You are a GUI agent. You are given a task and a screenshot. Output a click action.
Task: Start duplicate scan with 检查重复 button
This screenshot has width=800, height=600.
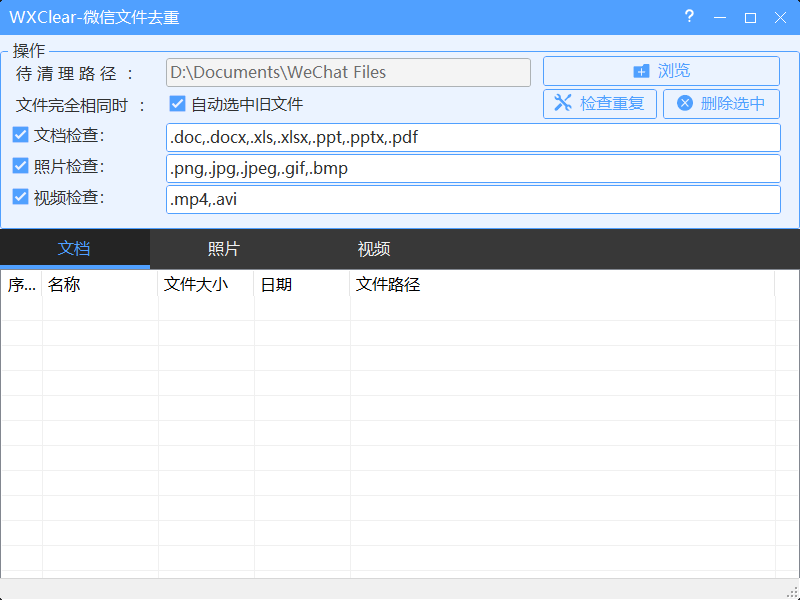[x=600, y=104]
